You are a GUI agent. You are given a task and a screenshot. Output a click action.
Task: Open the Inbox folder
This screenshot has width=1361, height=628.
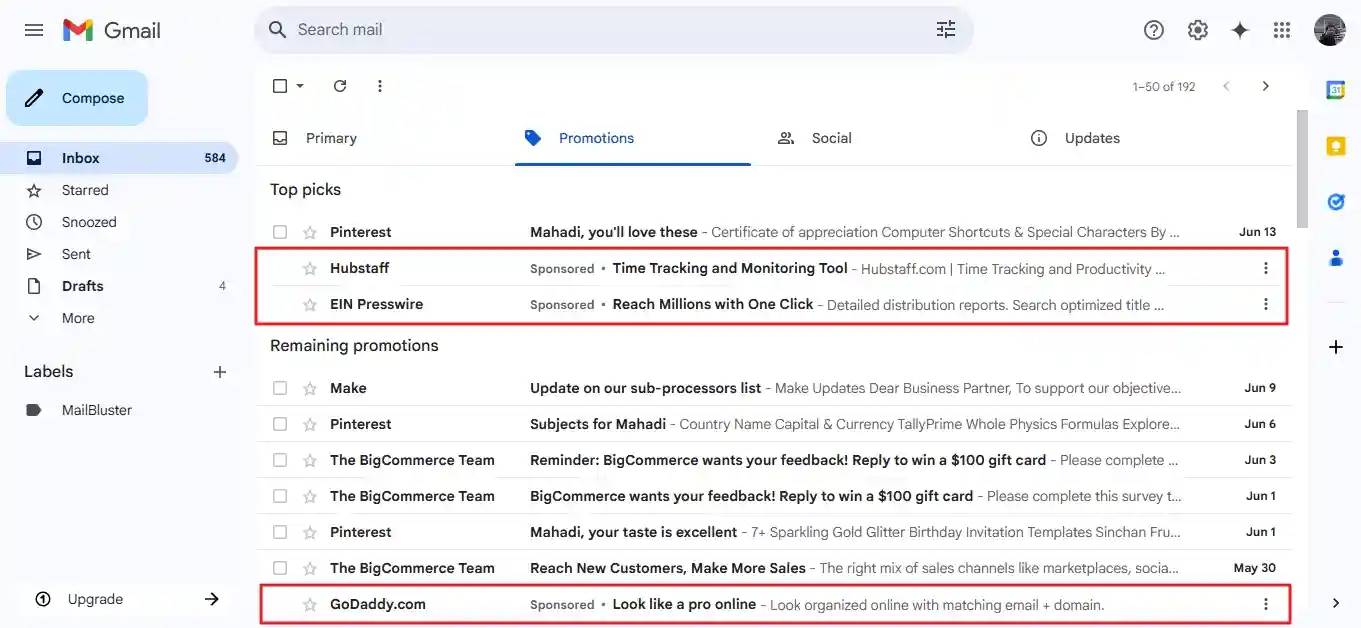[120, 158]
